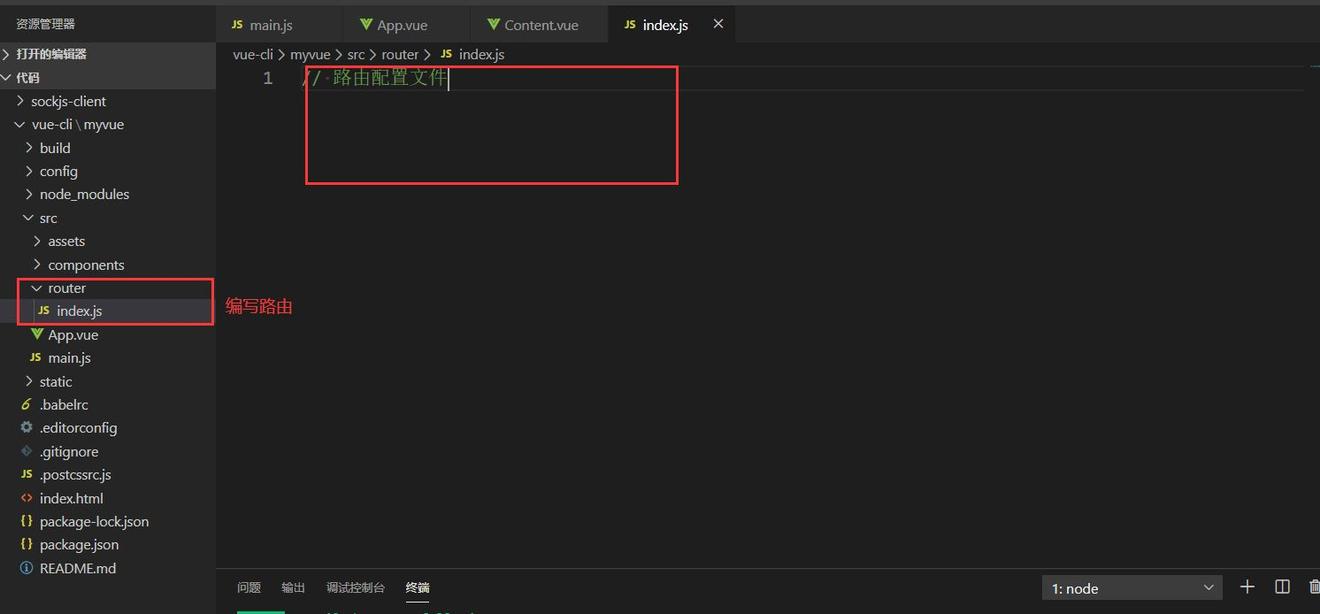Viewport: 1320px width, 614px height.
Task: Select router in the breadcrumb path
Action: [x=399, y=54]
